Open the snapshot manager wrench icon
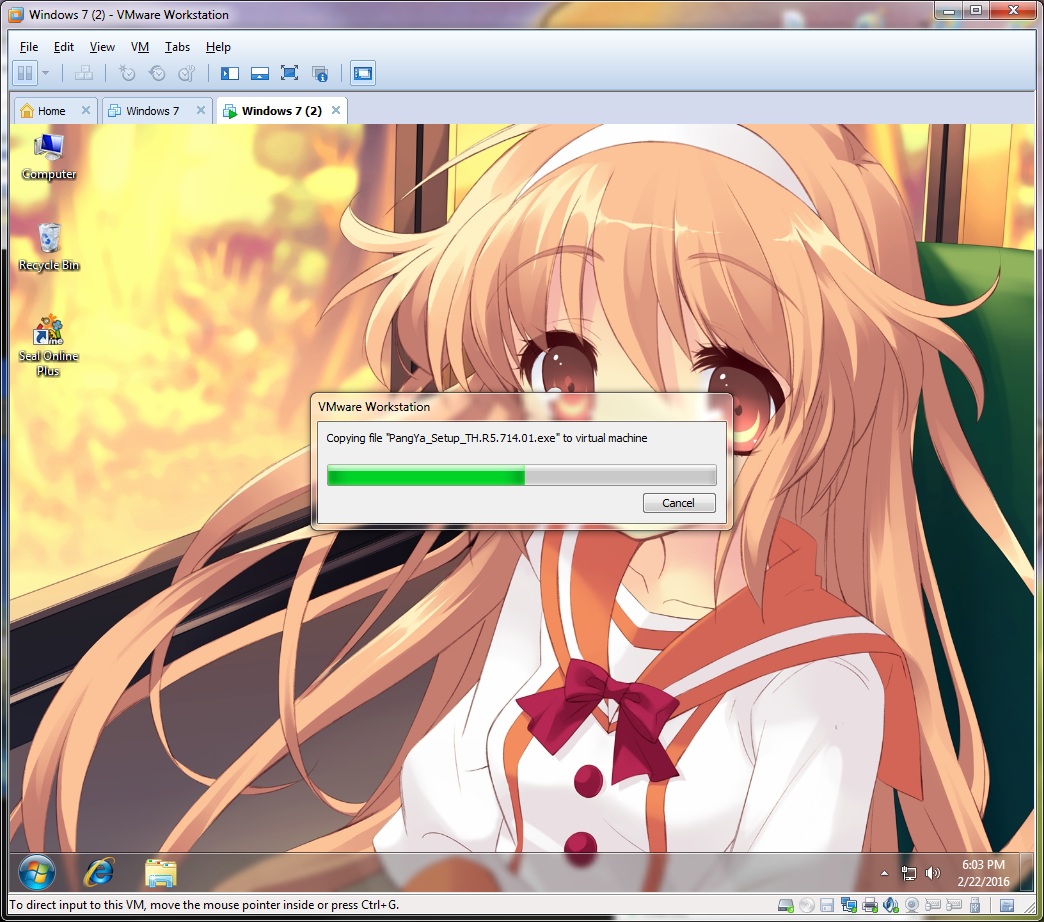Screen dimensions: 1044x922 pyautogui.click(x=187, y=73)
